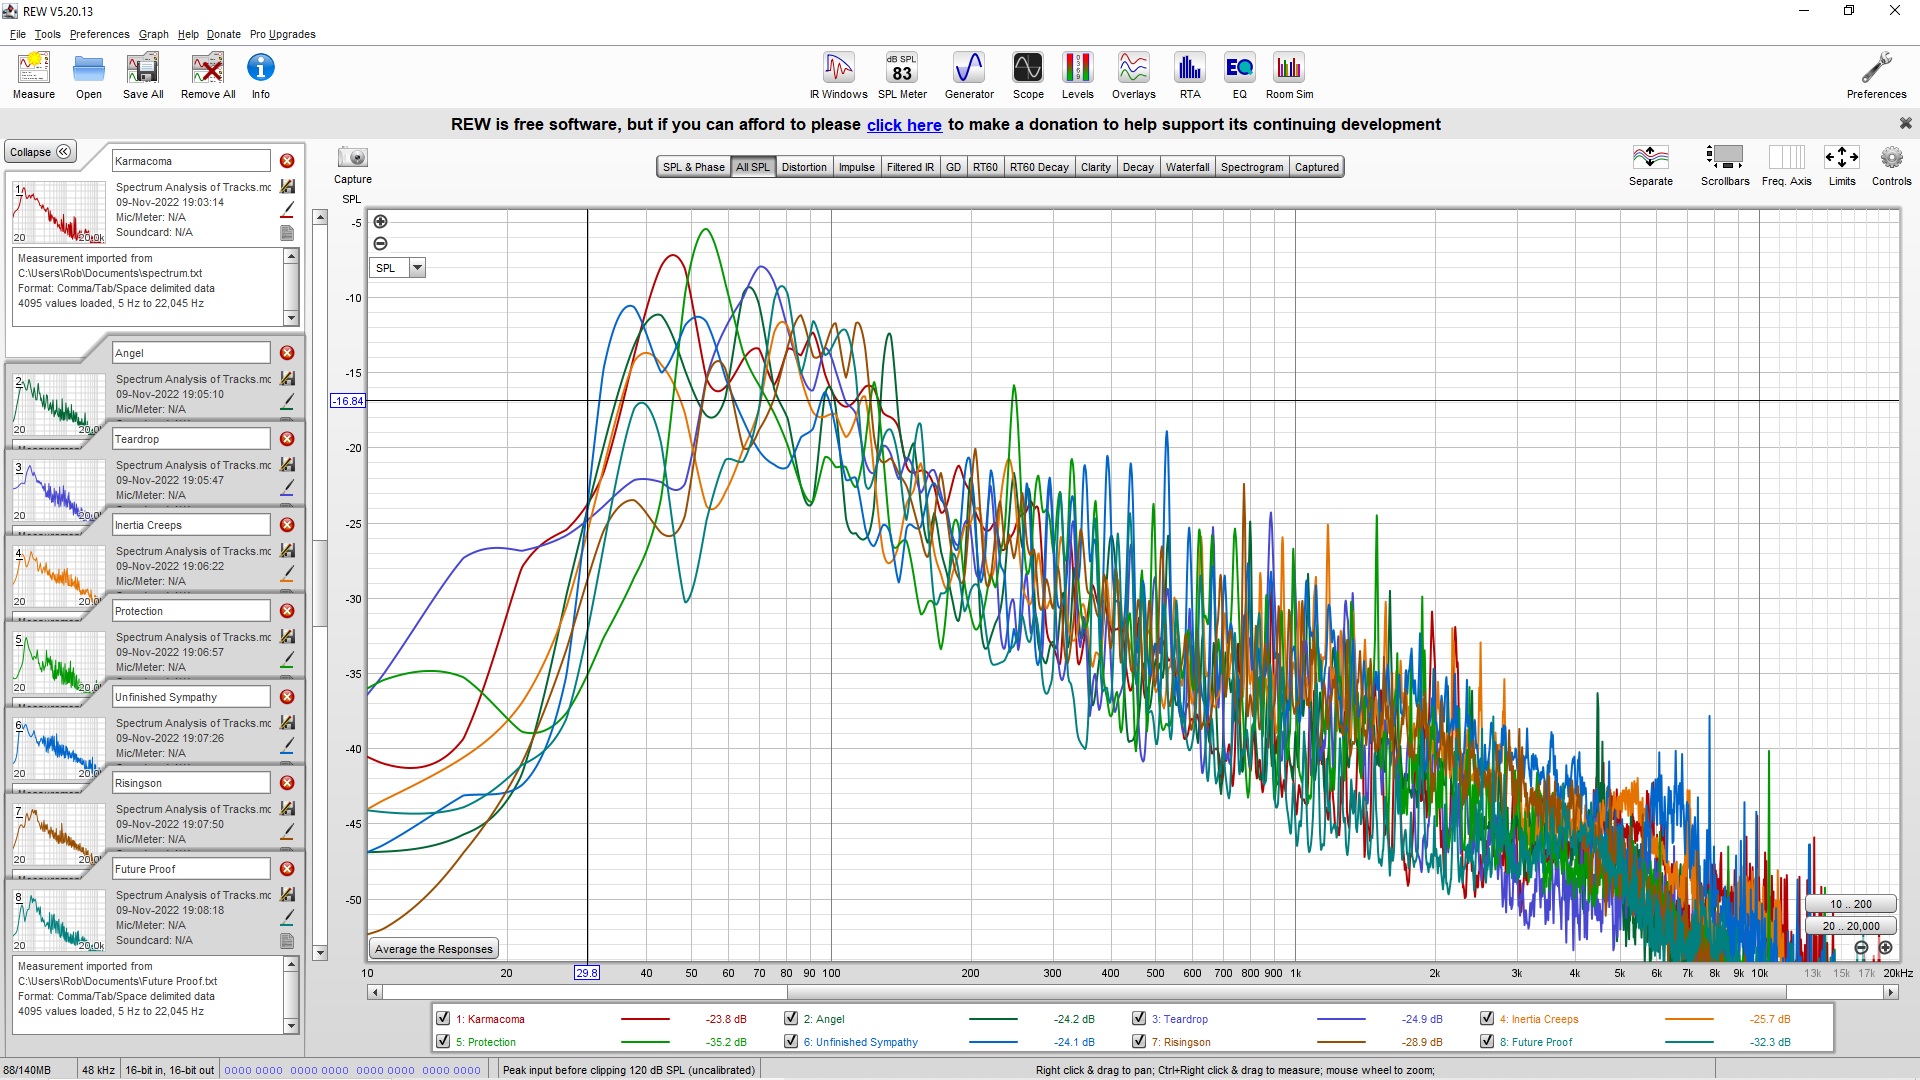Uncheck the Unfinished Sympathy trace checkbox
Image resolution: width=1920 pixels, height=1080 pixels.
[x=791, y=1041]
